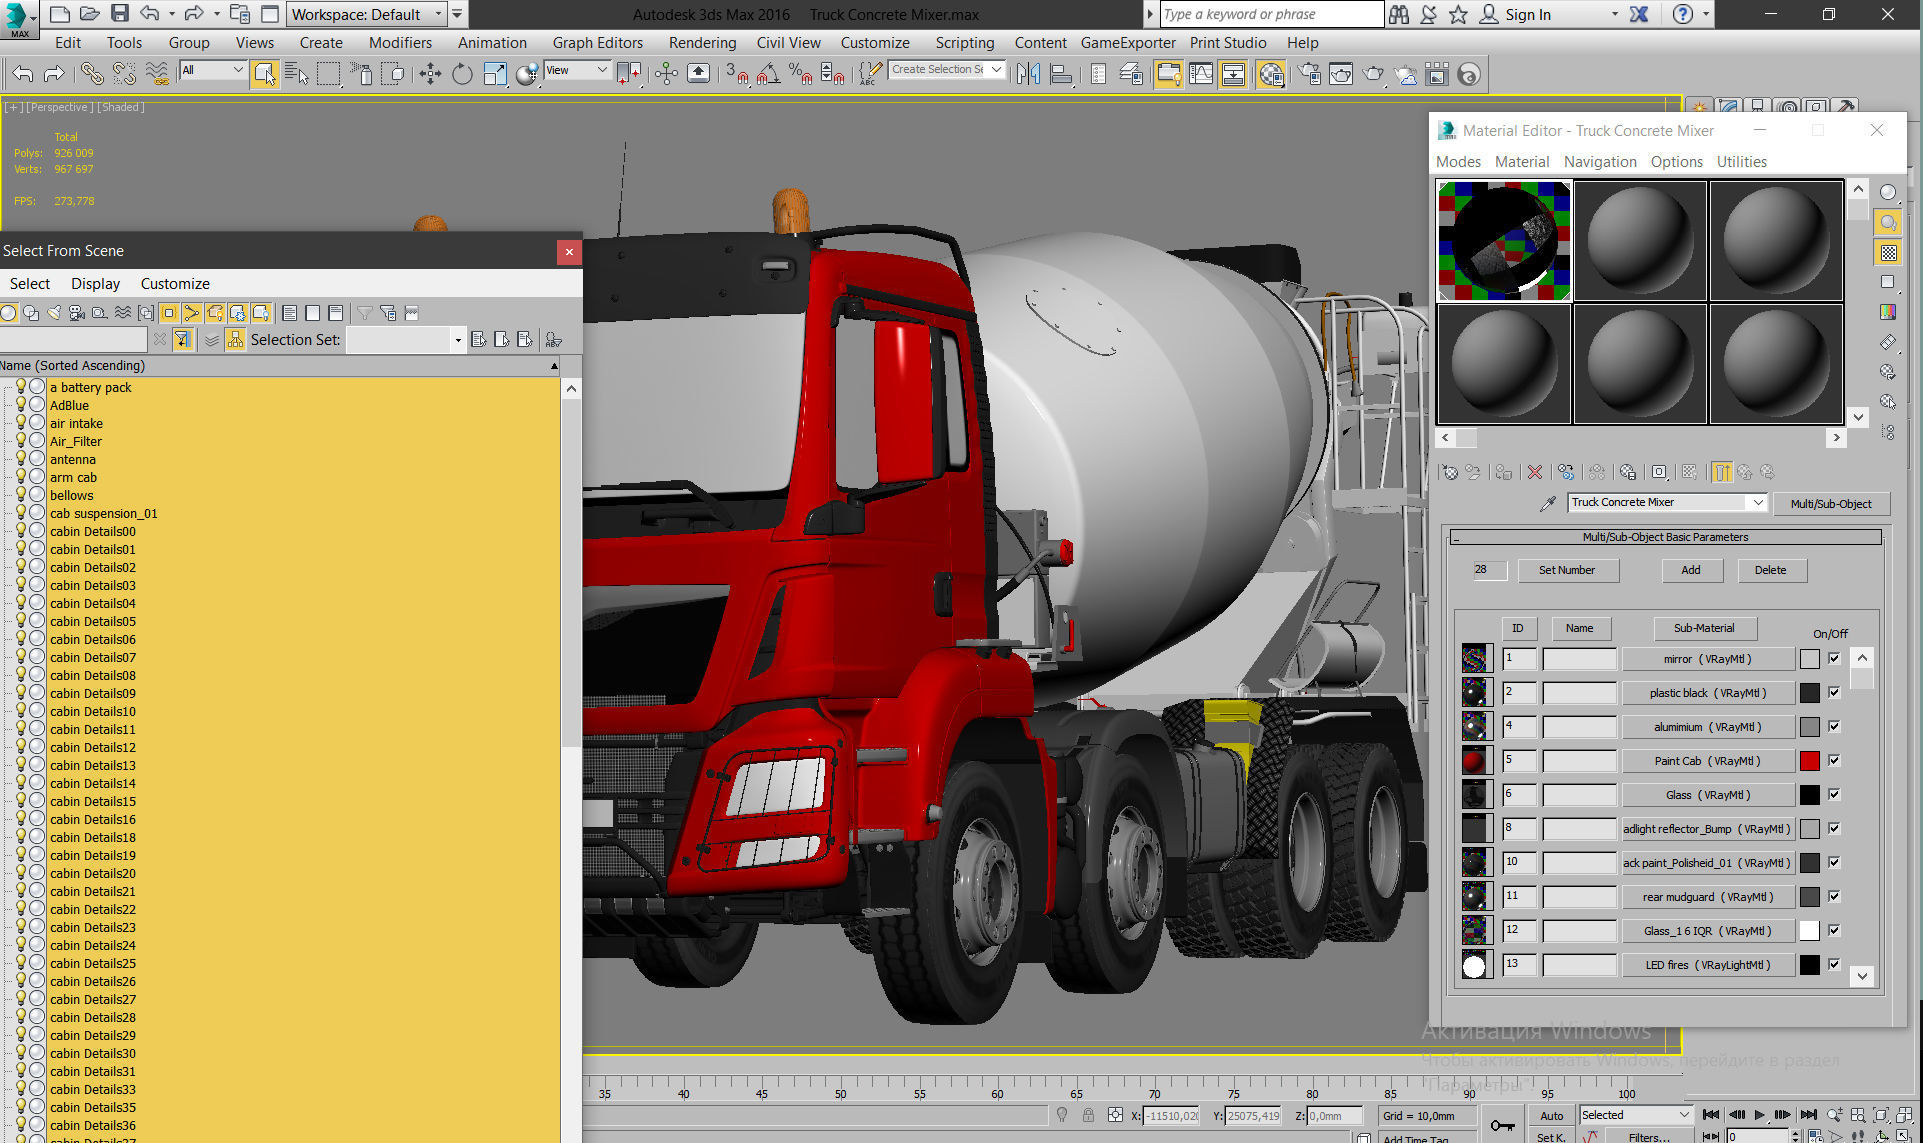Open Selection Set dropdown in Select From Scene
Viewport: 1923px width, 1143px height.
click(x=458, y=340)
